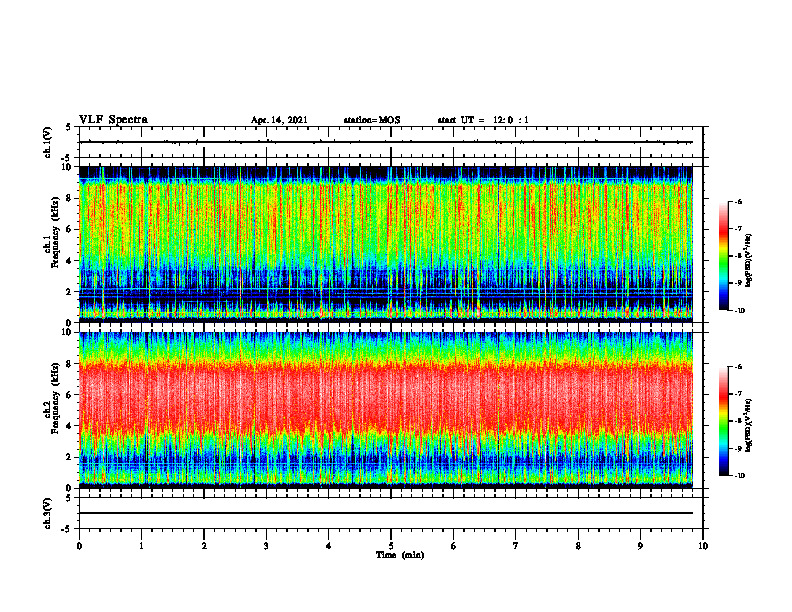
Task: Click the 'station=MOS' label
Action: [372, 120]
